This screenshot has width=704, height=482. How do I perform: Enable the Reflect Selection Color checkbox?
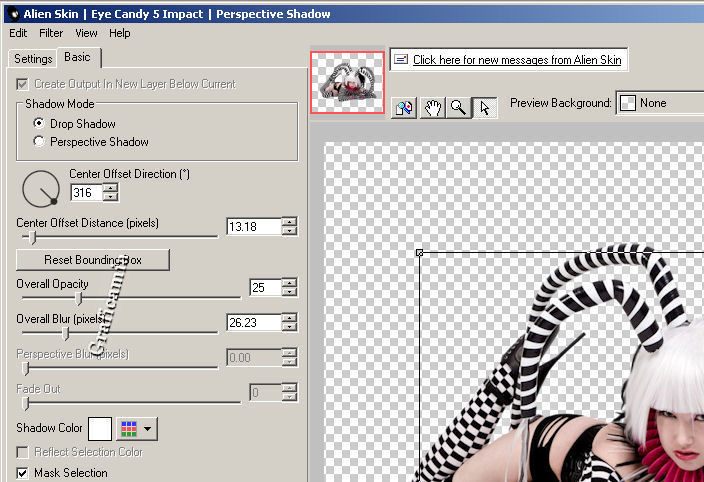(22, 452)
